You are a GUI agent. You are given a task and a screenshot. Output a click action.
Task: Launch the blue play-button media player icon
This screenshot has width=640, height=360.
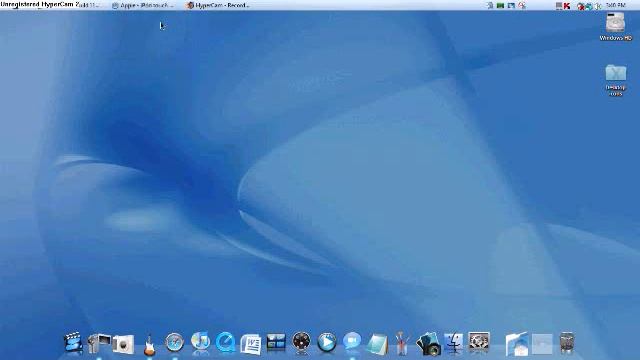coord(327,342)
